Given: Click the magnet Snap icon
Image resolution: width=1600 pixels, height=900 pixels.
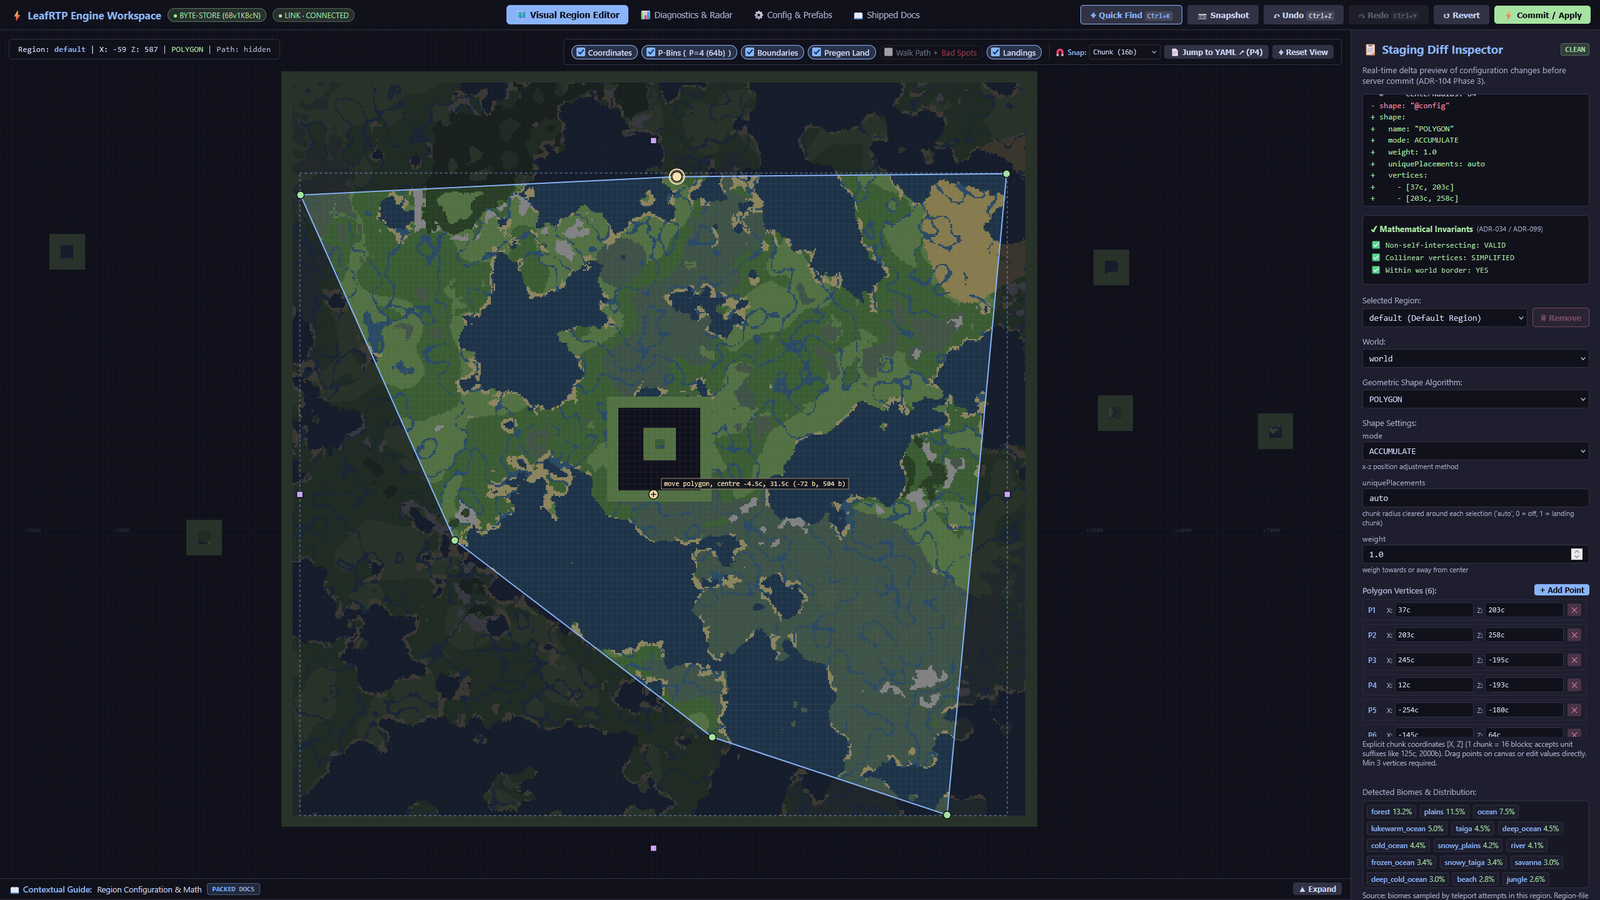Looking at the screenshot, I should [x=1060, y=52].
